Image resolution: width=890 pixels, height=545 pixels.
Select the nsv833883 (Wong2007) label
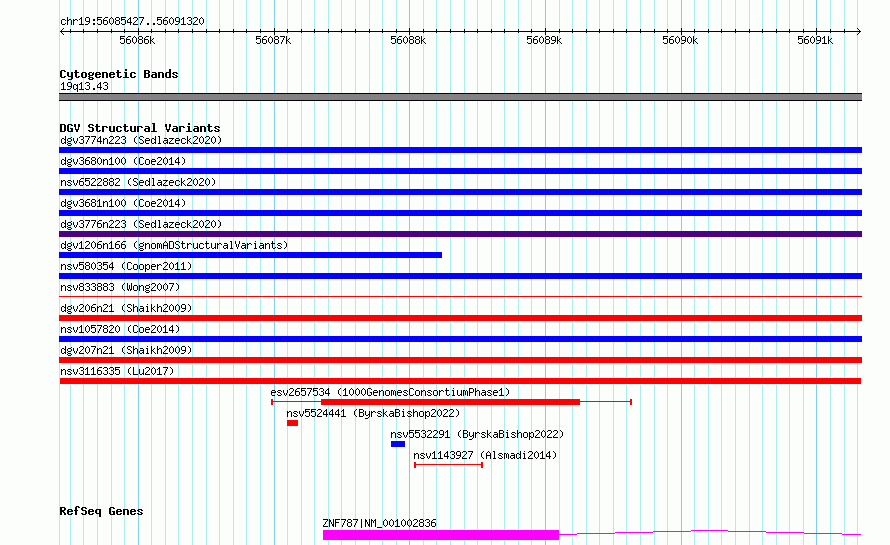pyautogui.click(x=120, y=287)
